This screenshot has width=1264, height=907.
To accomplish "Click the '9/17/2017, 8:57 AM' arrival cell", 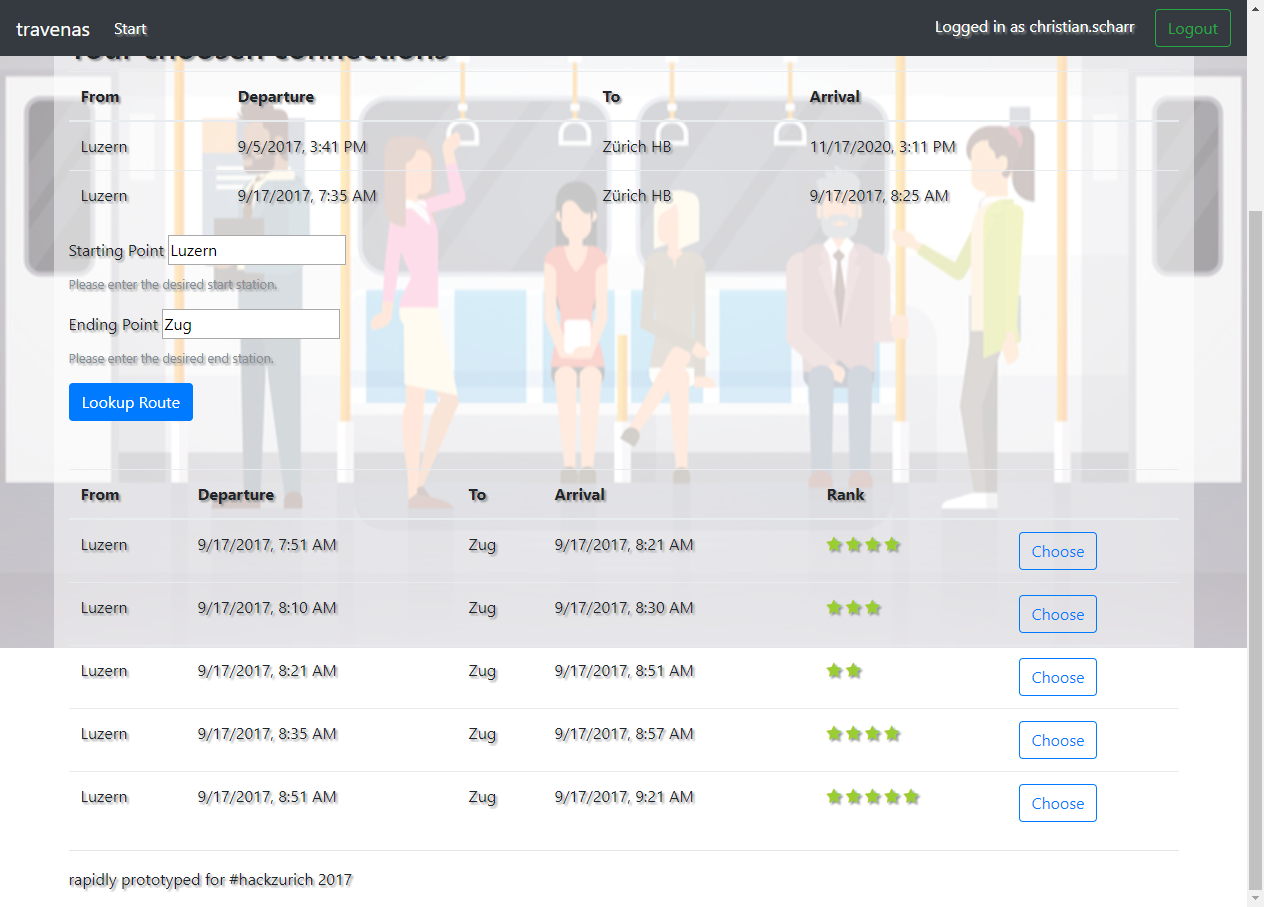I will [x=624, y=734].
